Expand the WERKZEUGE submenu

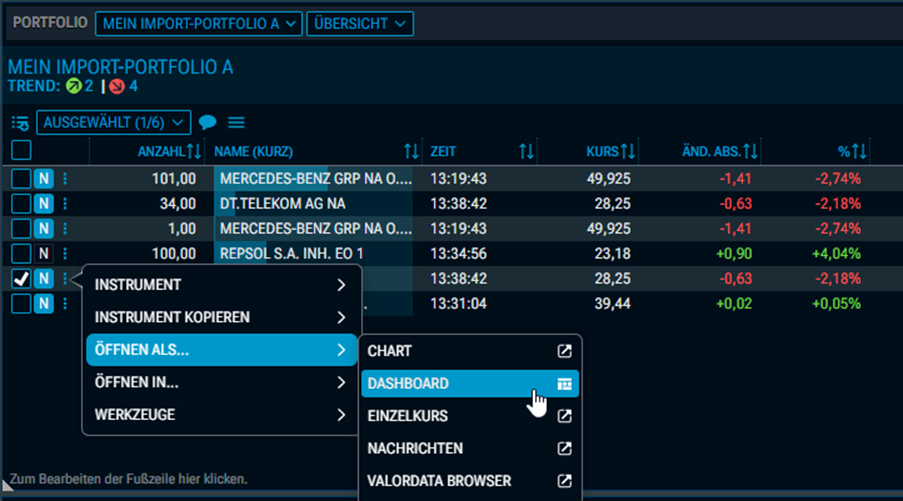pyautogui.click(x=222, y=415)
